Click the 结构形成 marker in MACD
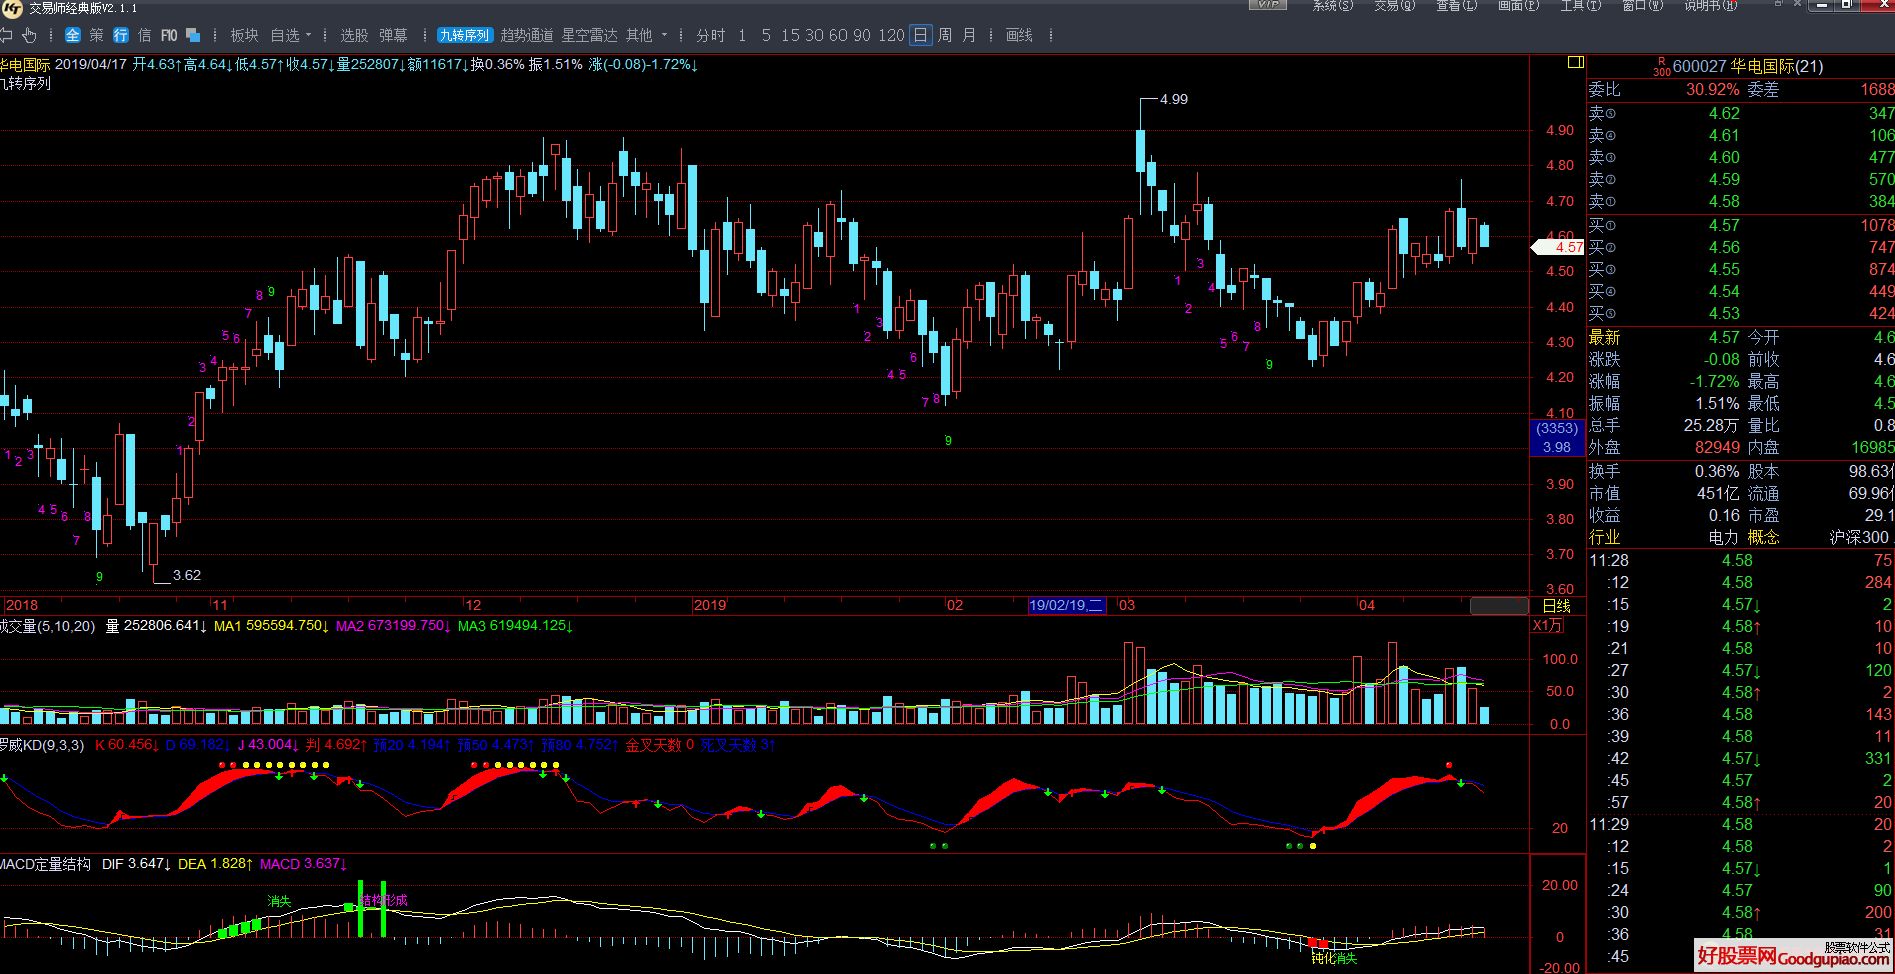1895x974 pixels. point(384,901)
